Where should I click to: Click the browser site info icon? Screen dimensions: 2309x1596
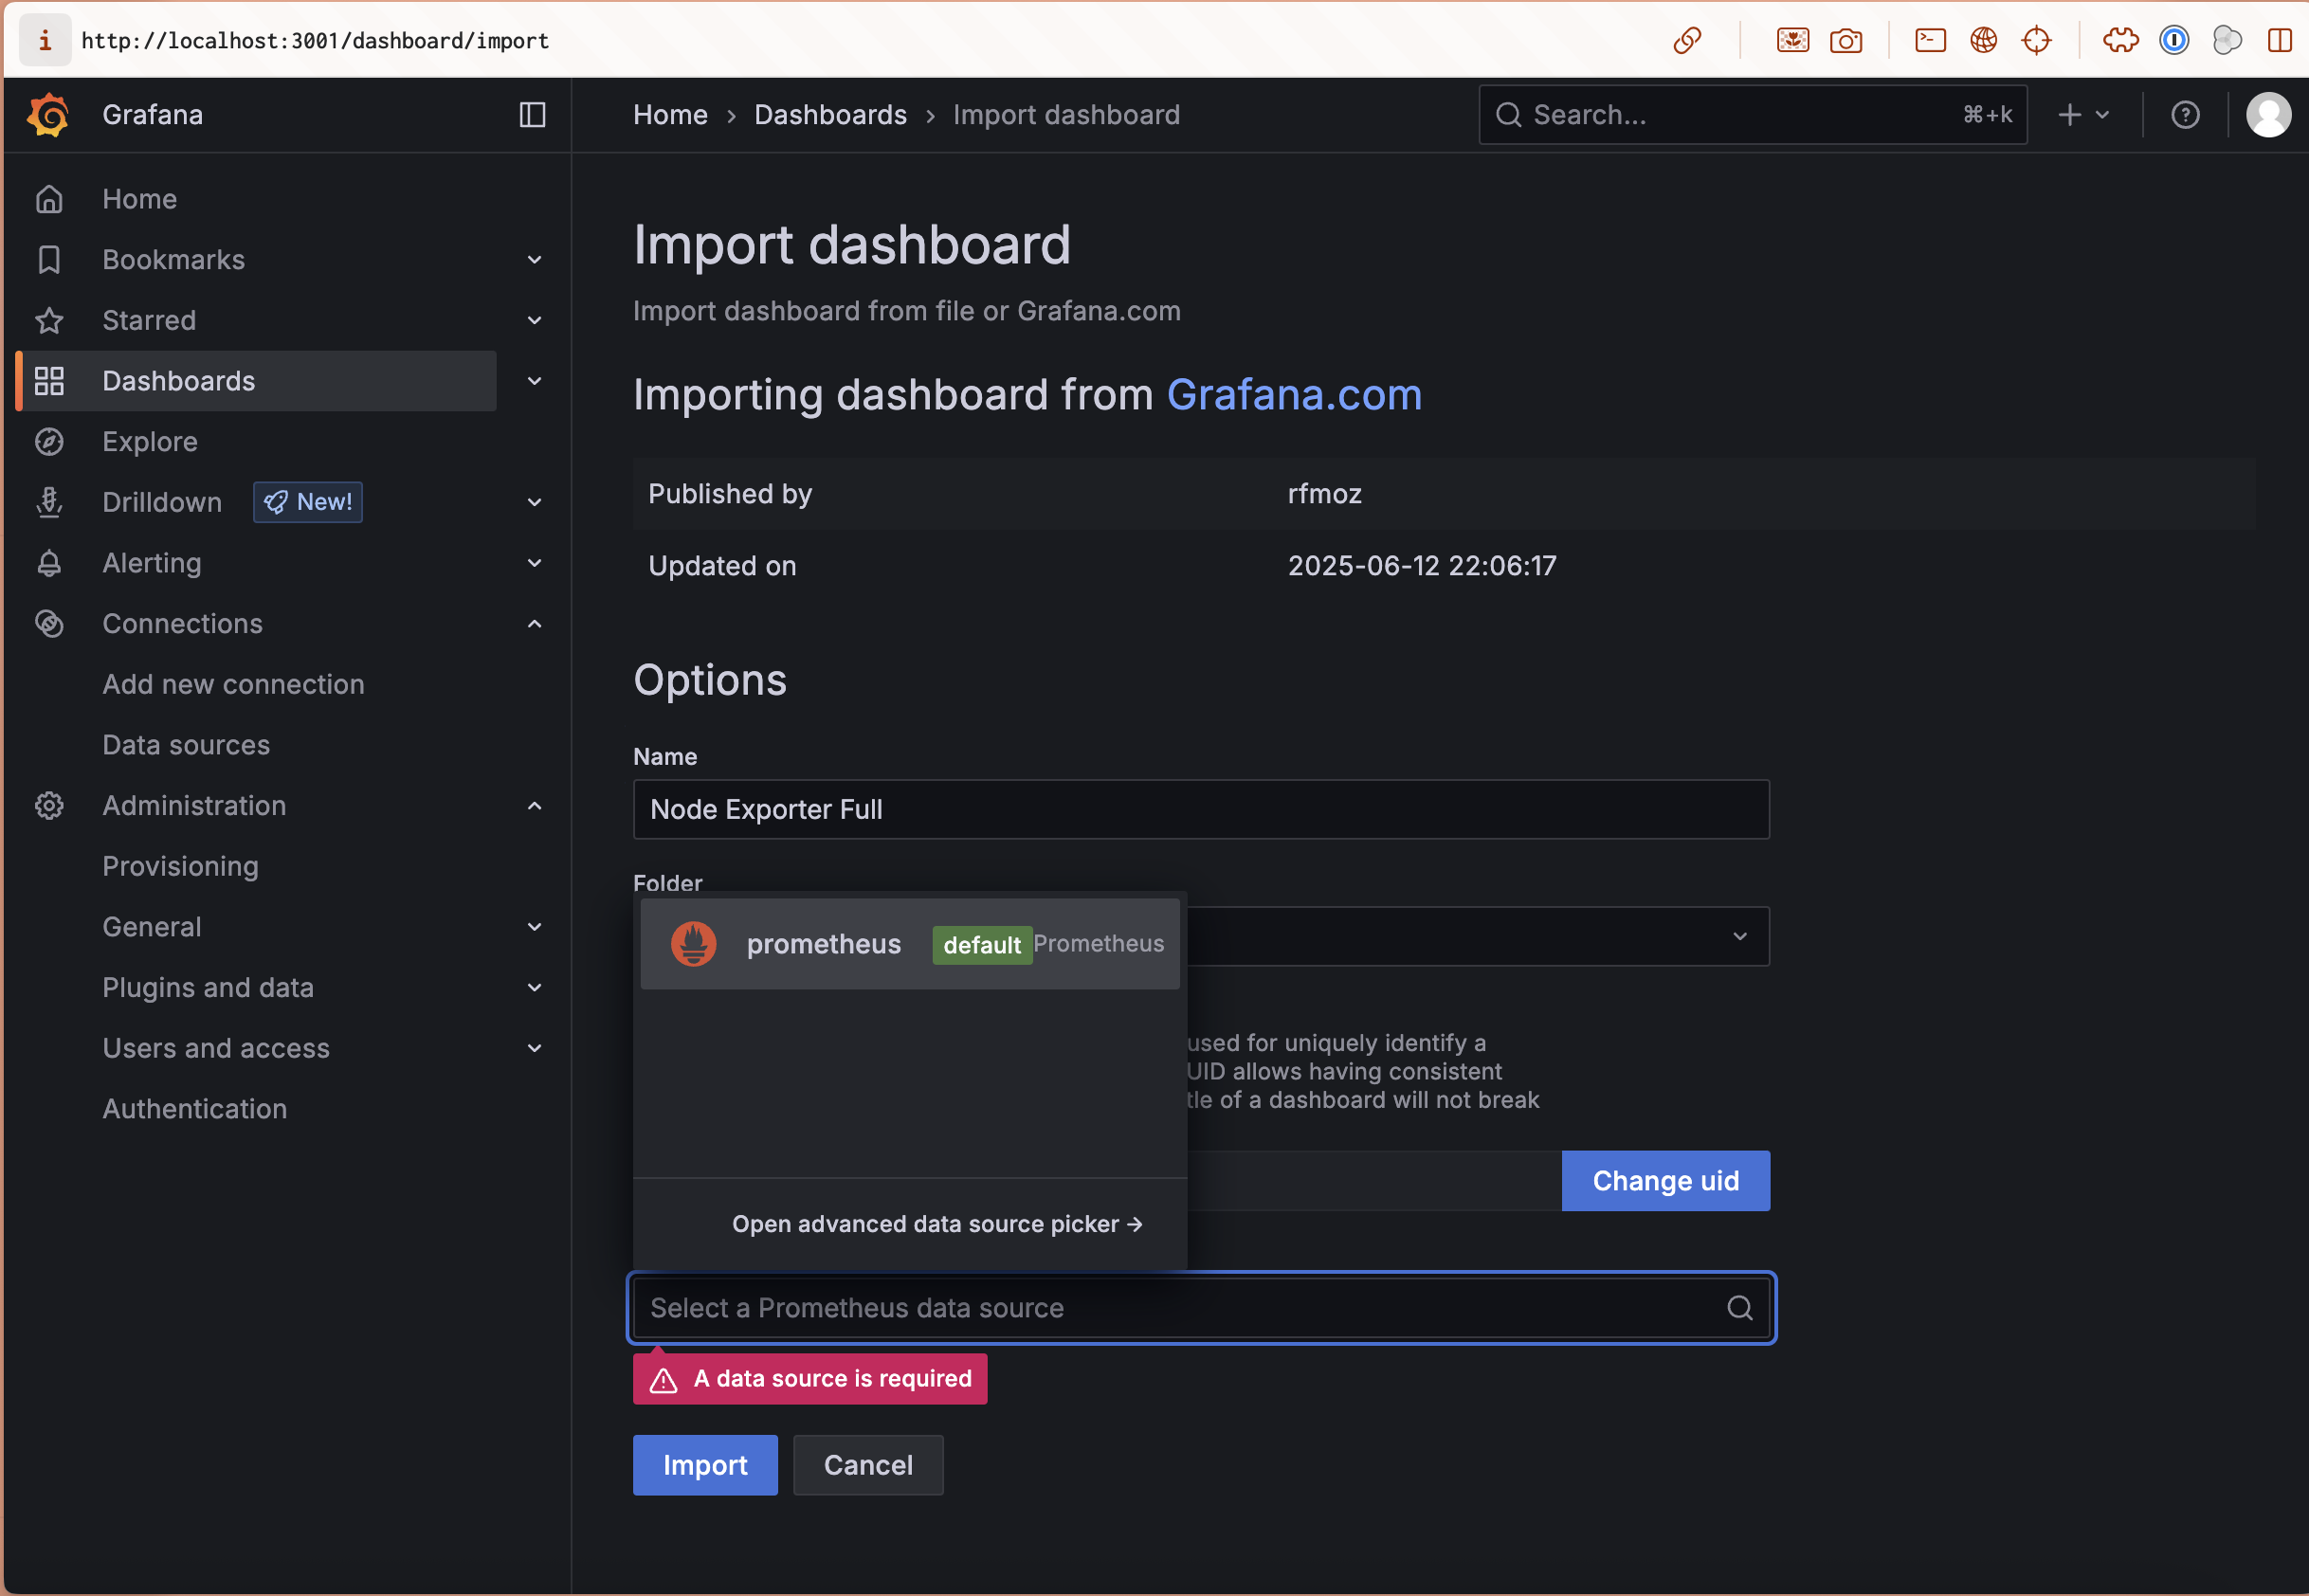point(45,40)
